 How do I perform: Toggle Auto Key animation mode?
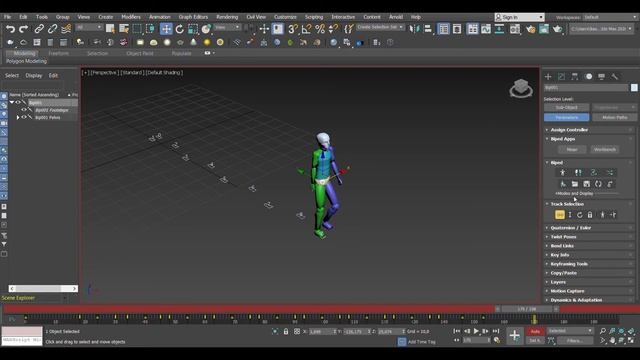coord(535,331)
